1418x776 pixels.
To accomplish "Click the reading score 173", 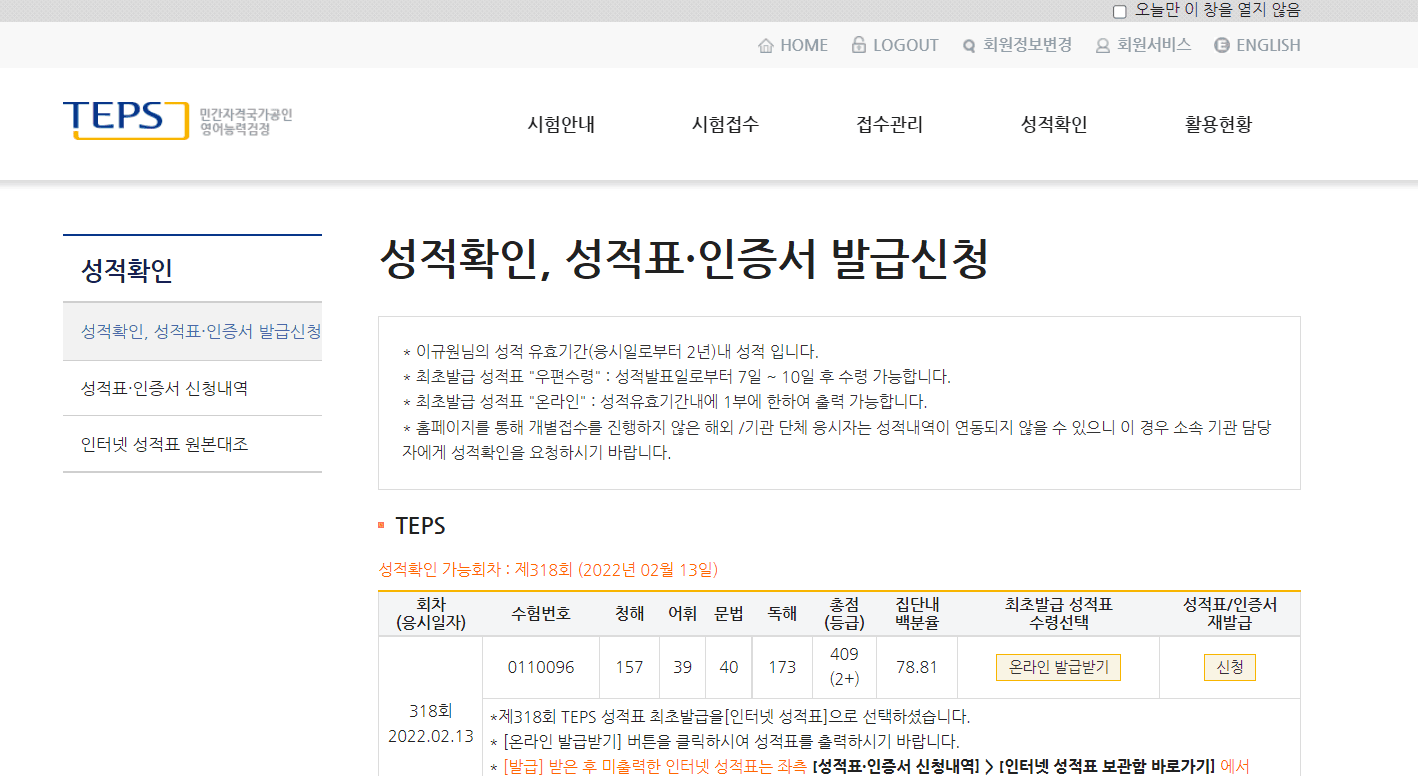I will pyautogui.click(x=782, y=667).
